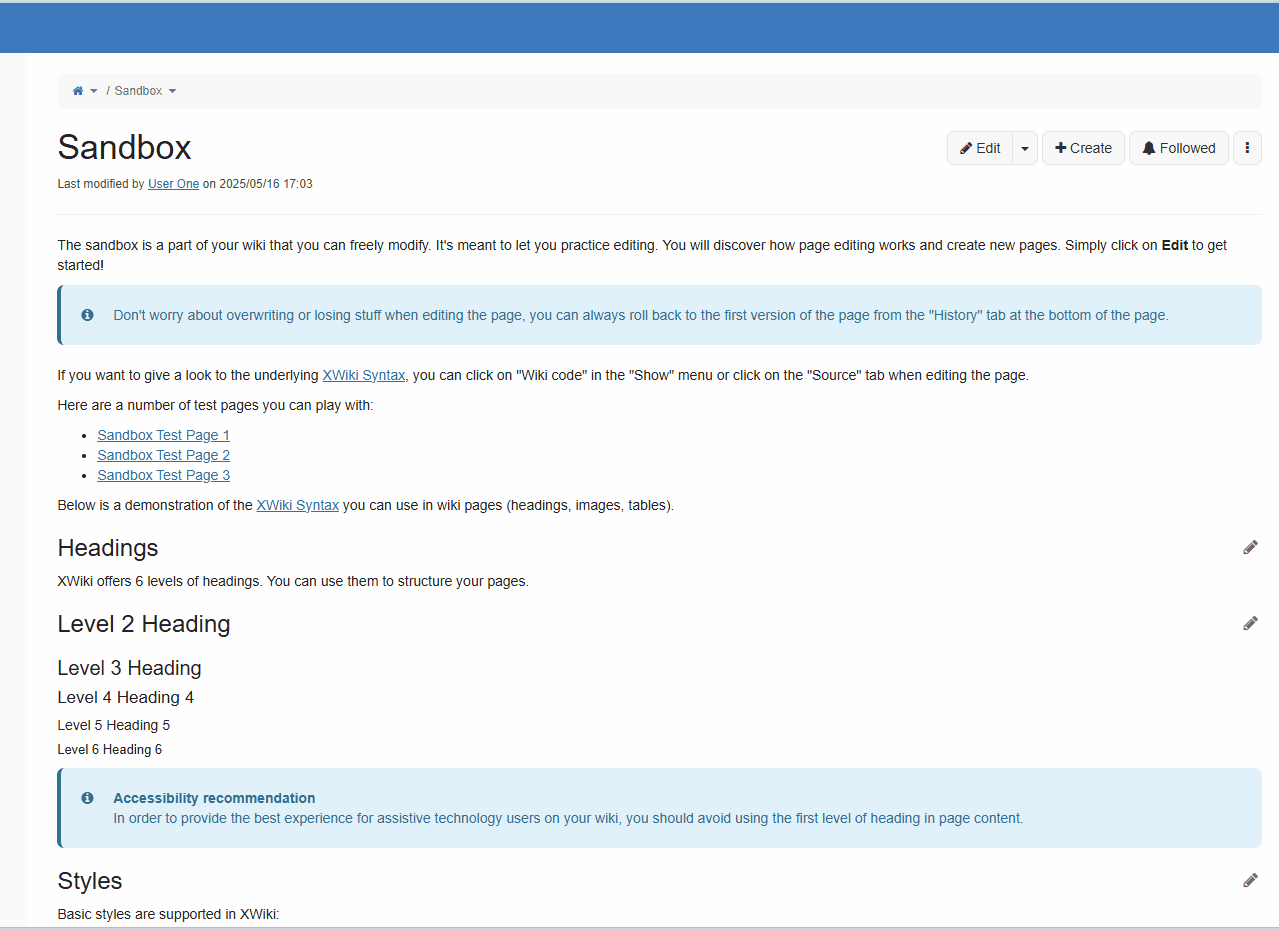This screenshot has width=1279, height=930.
Task: Click the info icon in accessibility box
Action: click(x=87, y=798)
